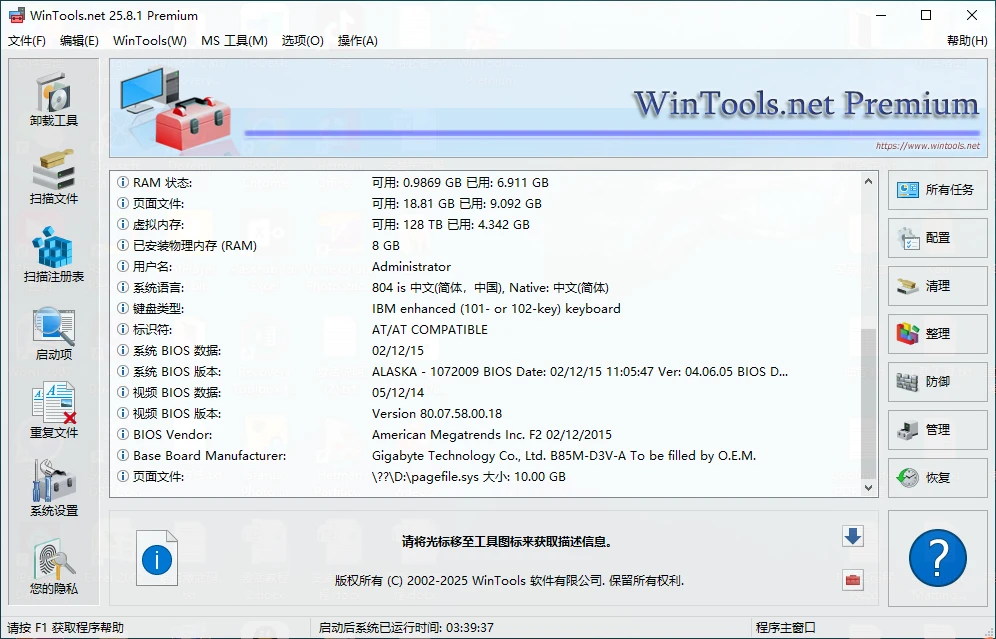Screen dimensions: 996x639
Task: Click the scrollbar down arrow in info list
Action: 868,489
